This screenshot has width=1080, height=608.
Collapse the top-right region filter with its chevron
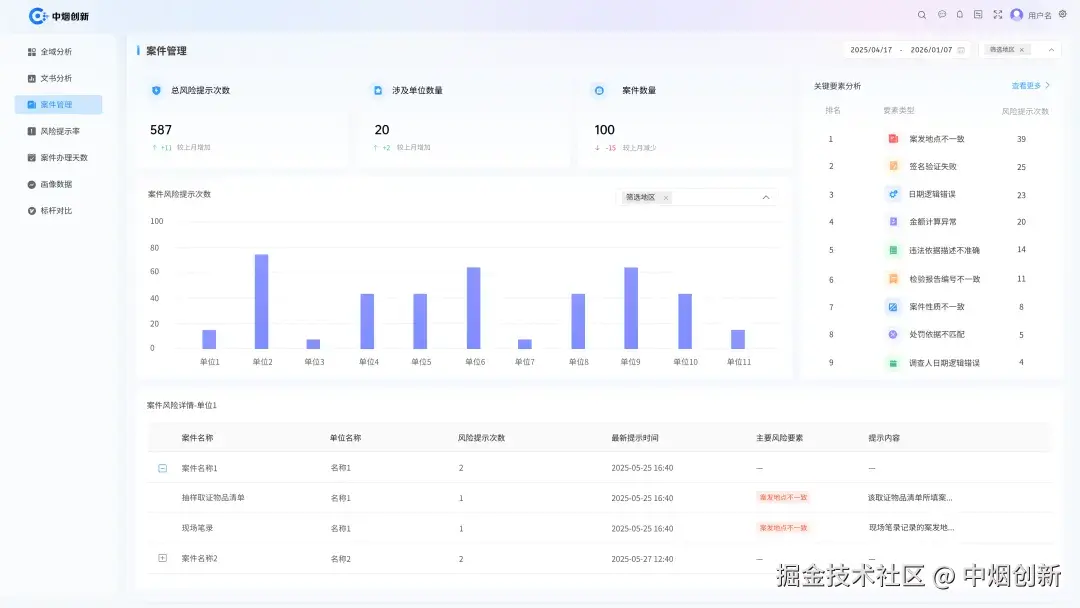tap(1051, 50)
